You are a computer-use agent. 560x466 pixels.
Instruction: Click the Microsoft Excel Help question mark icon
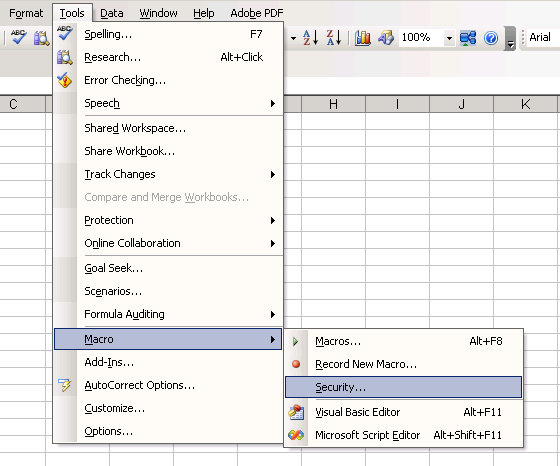click(x=491, y=37)
